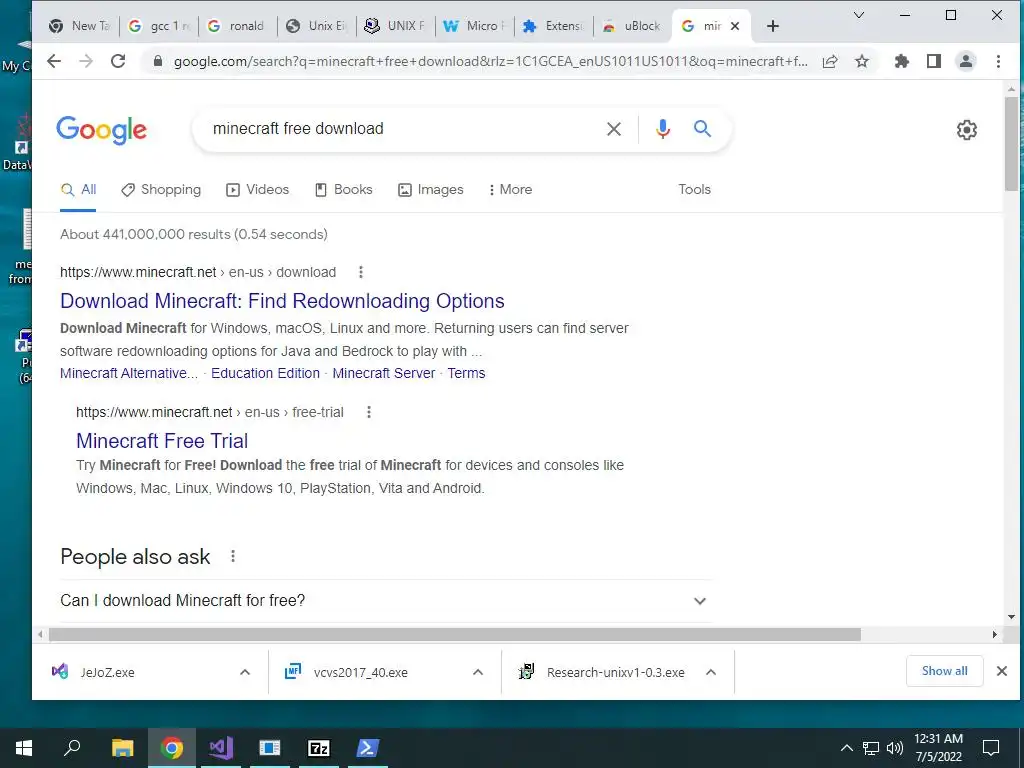This screenshot has width=1024, height=768.
Task: Switch to the 'Unix E' tab
Action: coord(317,26)
